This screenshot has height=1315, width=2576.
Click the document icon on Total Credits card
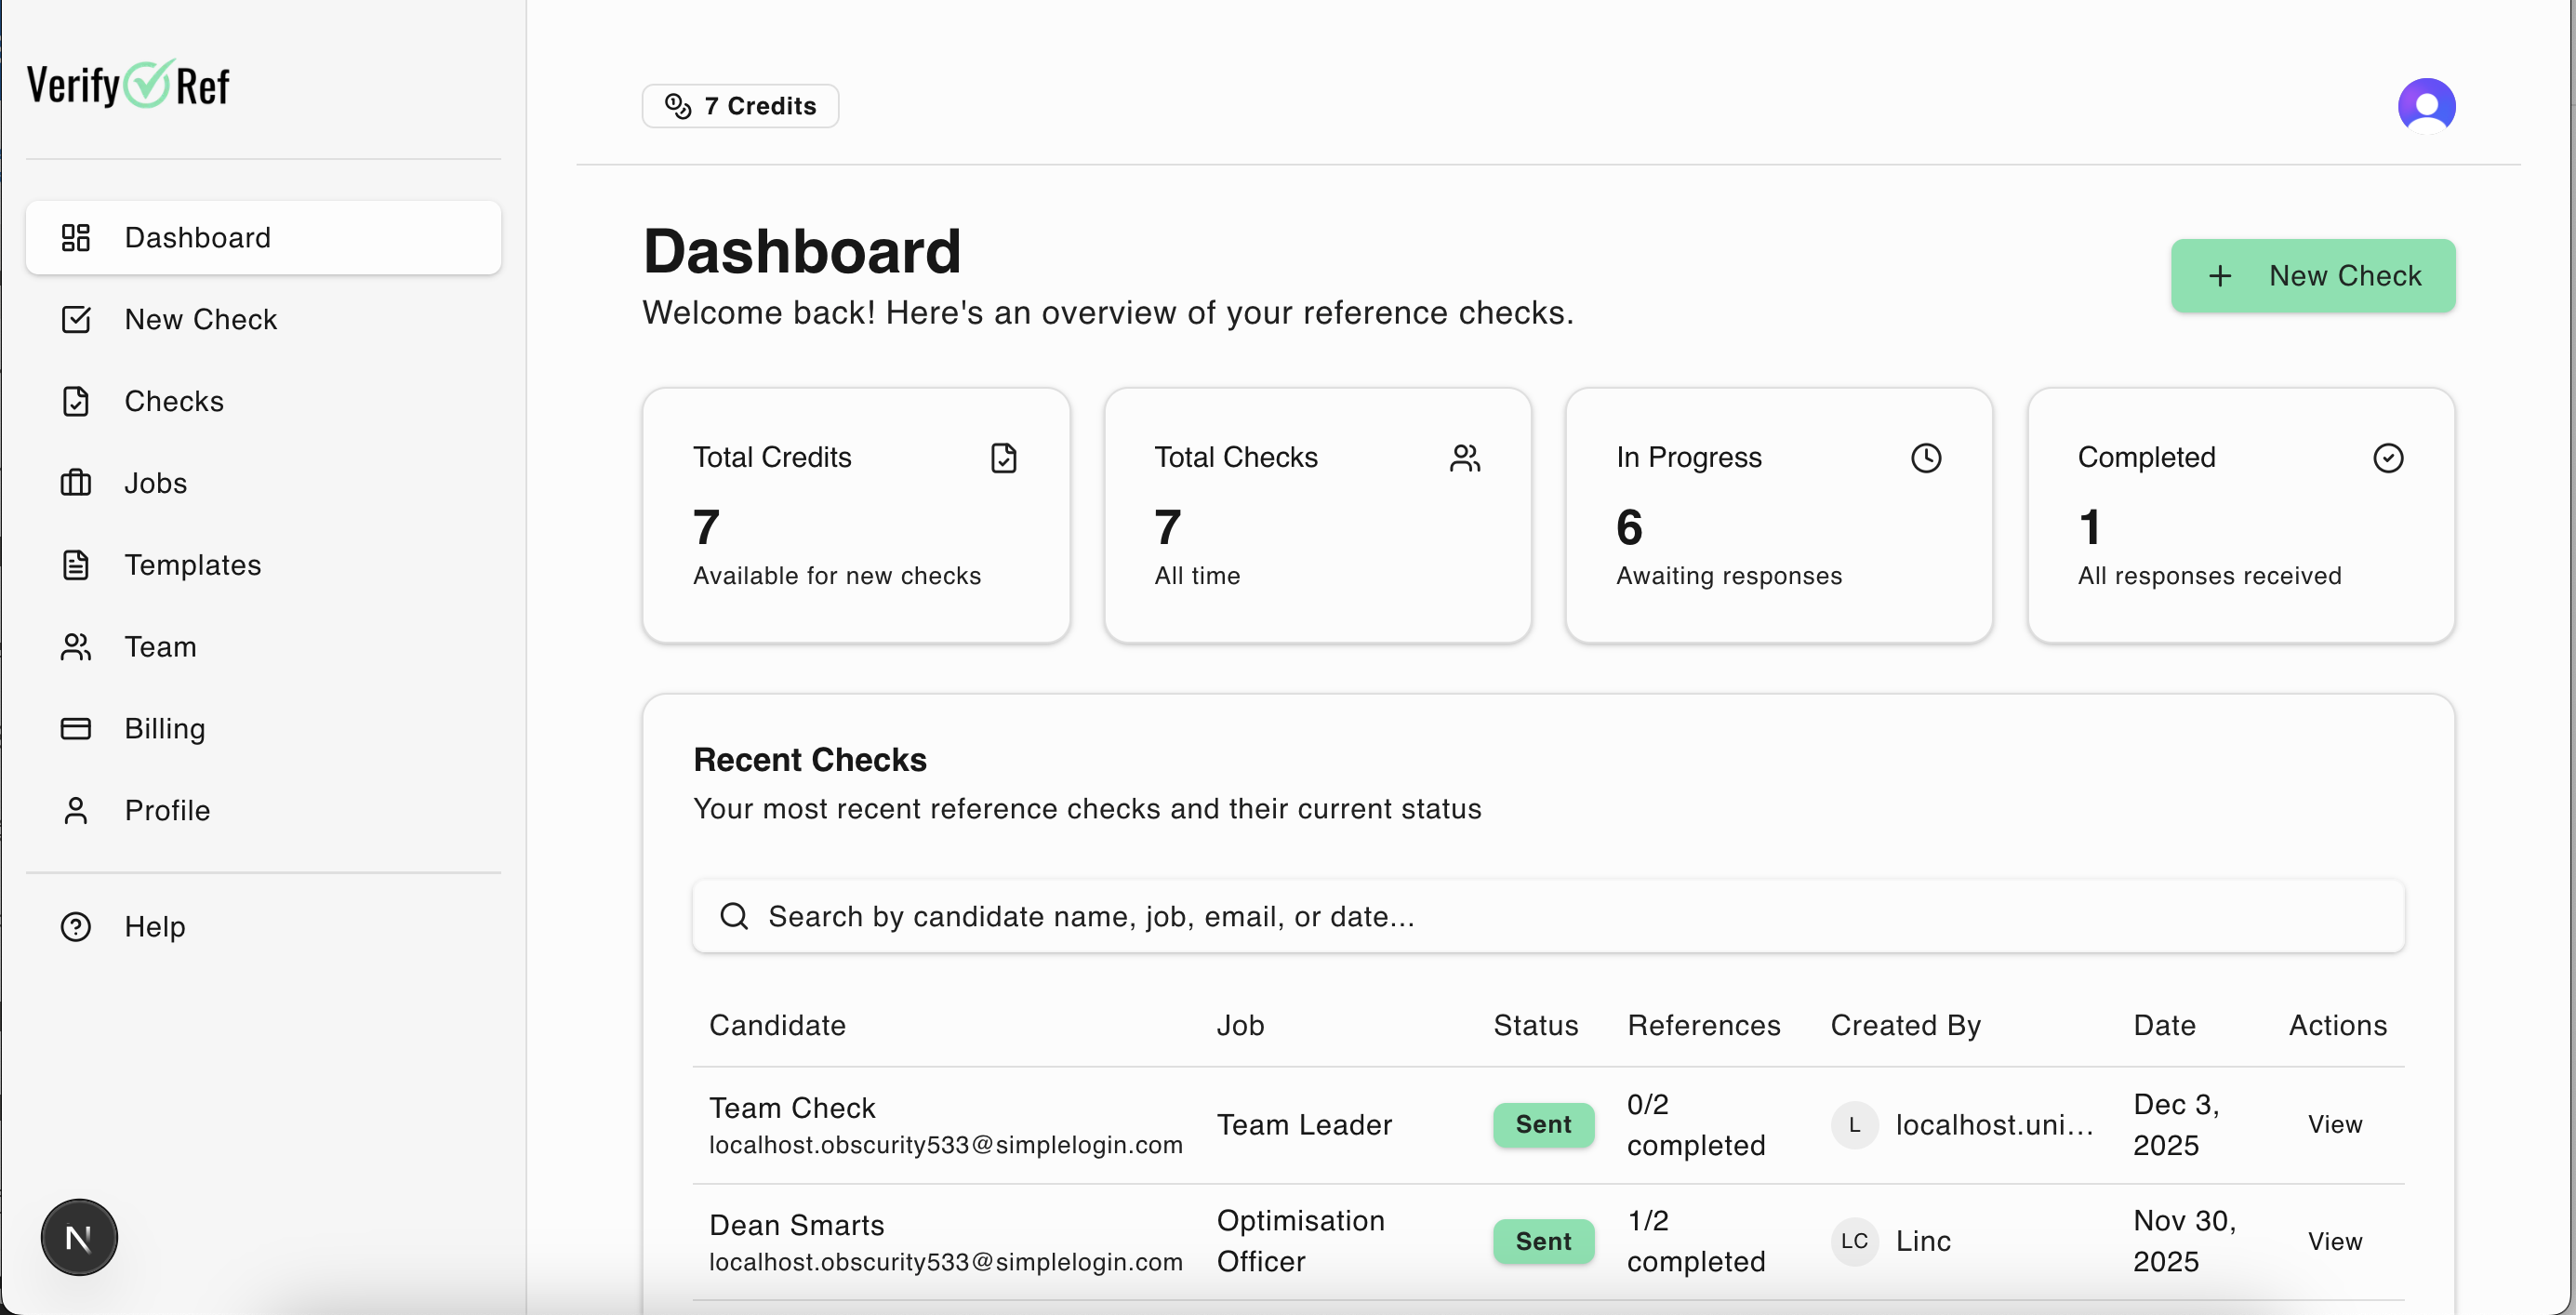pyautogui.click(x=1003, y=458)
